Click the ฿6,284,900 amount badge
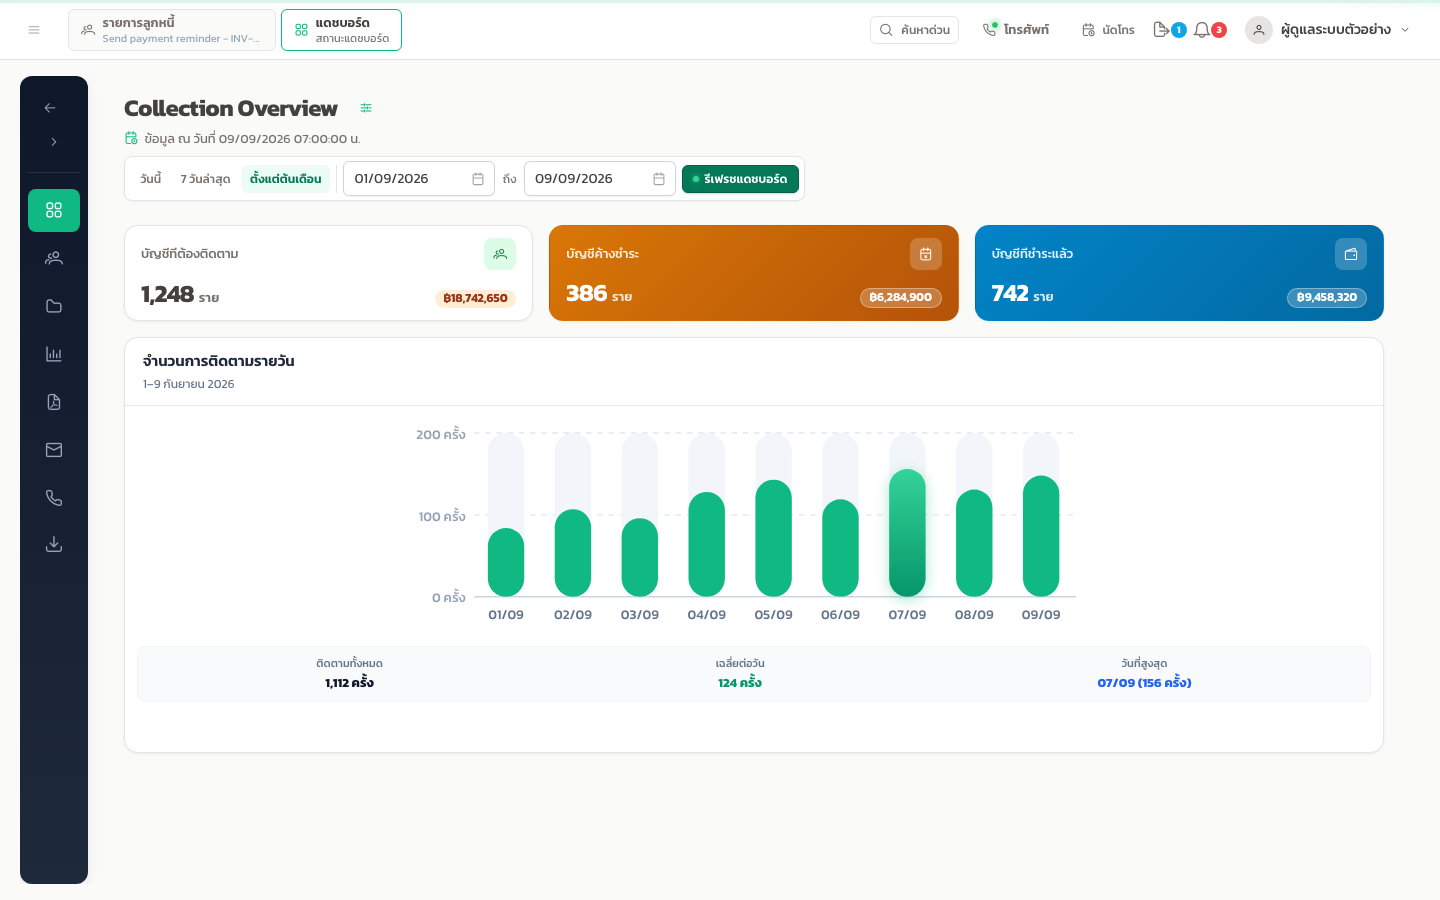 (901, 298)
